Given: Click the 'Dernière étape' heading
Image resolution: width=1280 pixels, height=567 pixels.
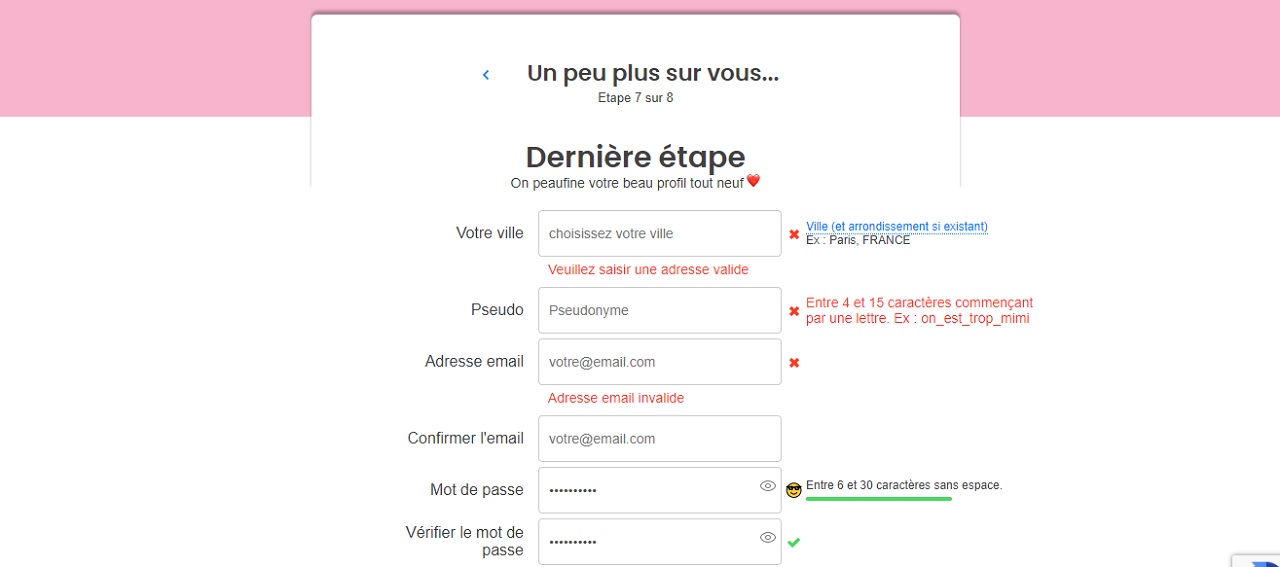Looking at the screenshot, I should 636,157.
